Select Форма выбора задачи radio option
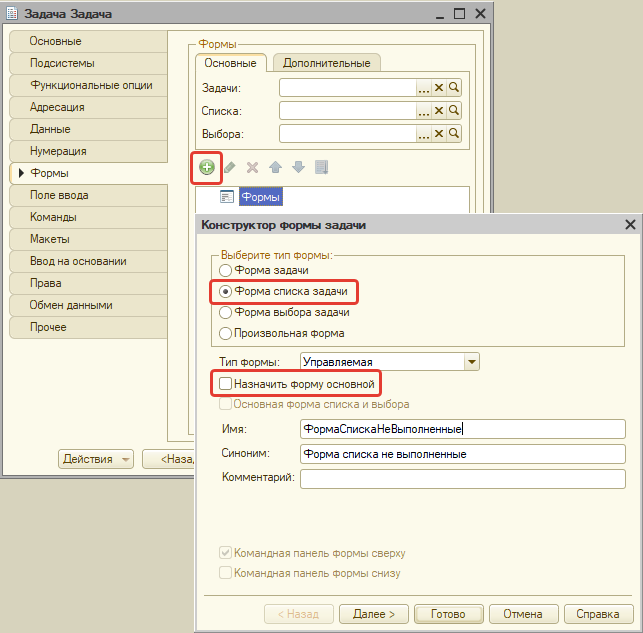Screen dimensions: 643x633 284,312
